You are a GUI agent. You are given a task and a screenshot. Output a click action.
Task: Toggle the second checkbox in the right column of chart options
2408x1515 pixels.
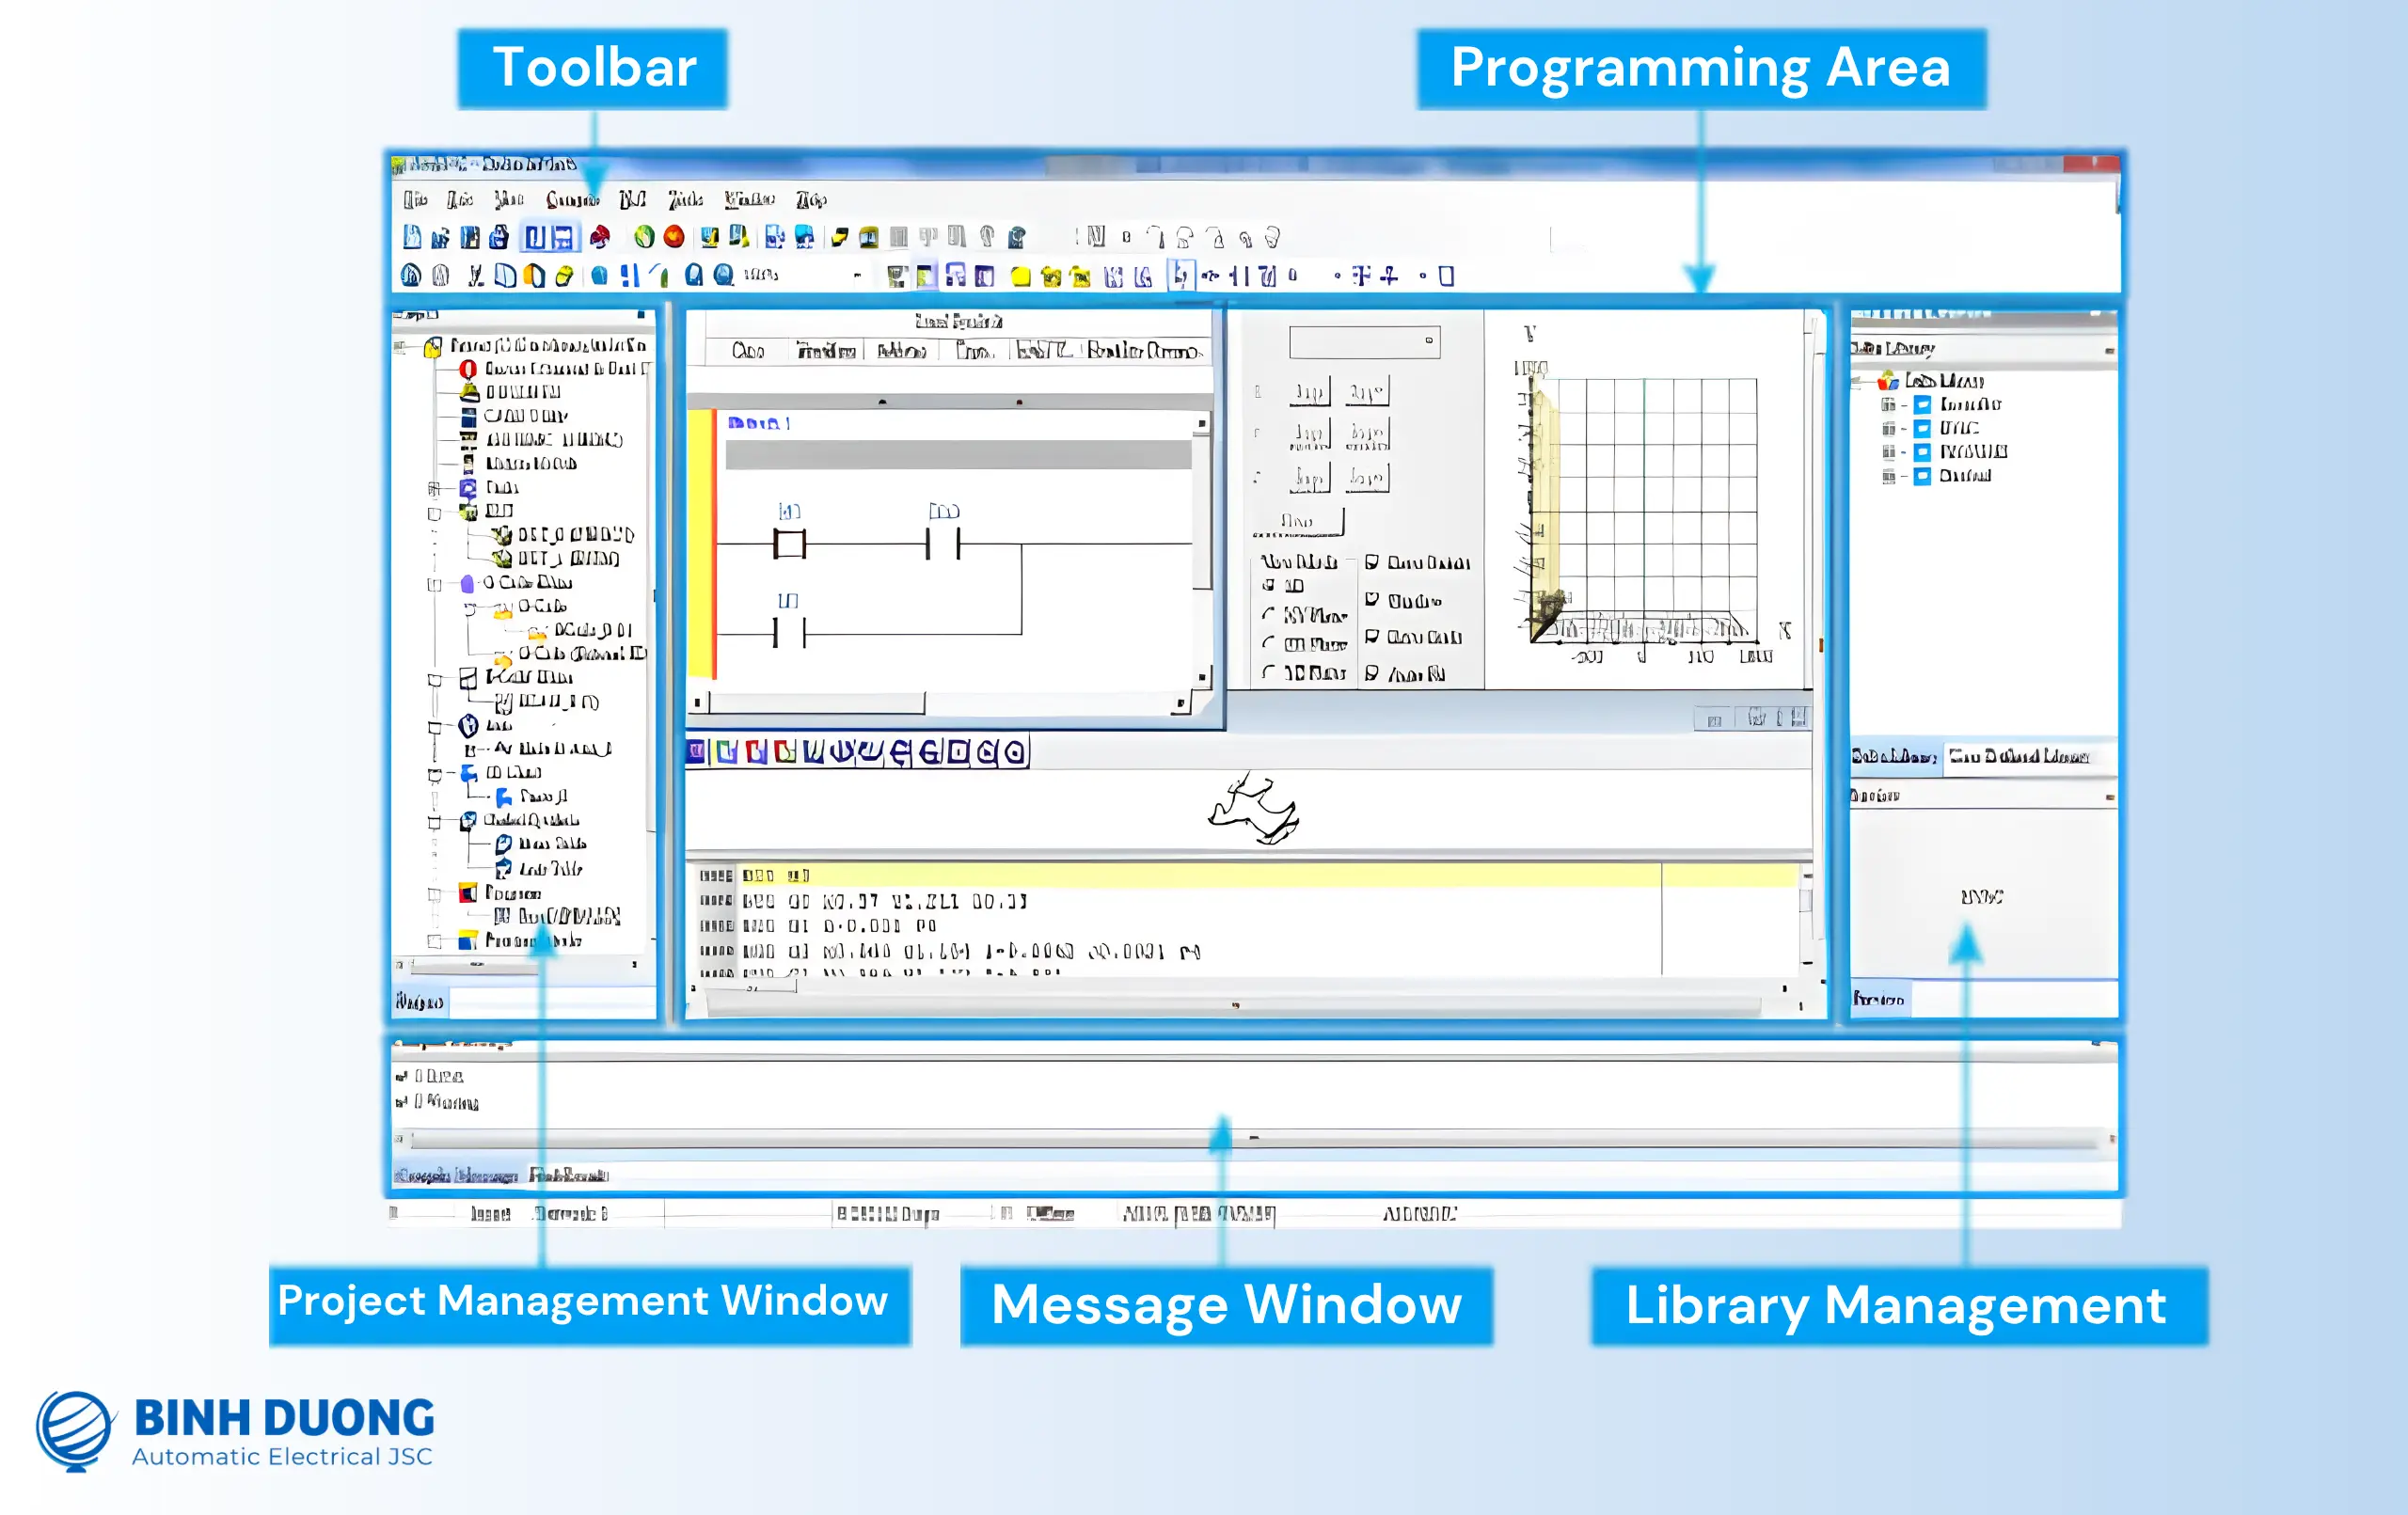click(x=1372, y=599)
